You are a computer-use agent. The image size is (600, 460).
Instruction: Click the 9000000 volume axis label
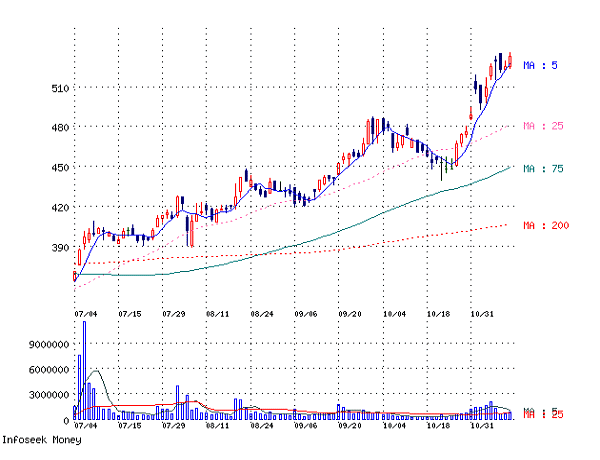point(49,344)
